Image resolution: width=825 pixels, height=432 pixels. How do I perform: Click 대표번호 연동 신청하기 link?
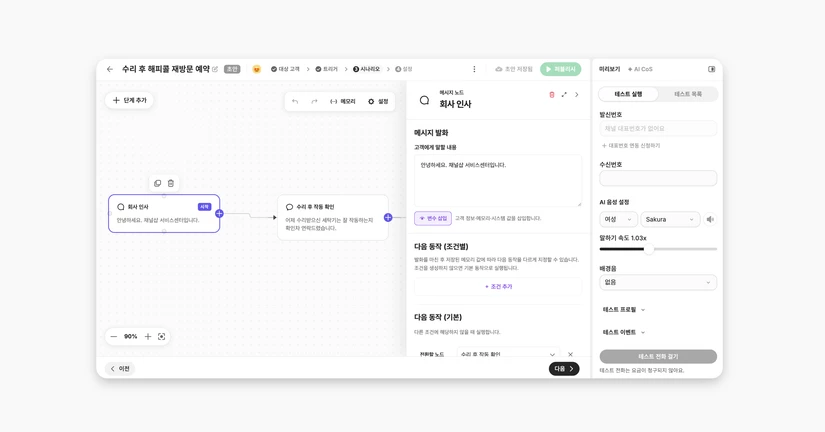[x=631, y=146]
